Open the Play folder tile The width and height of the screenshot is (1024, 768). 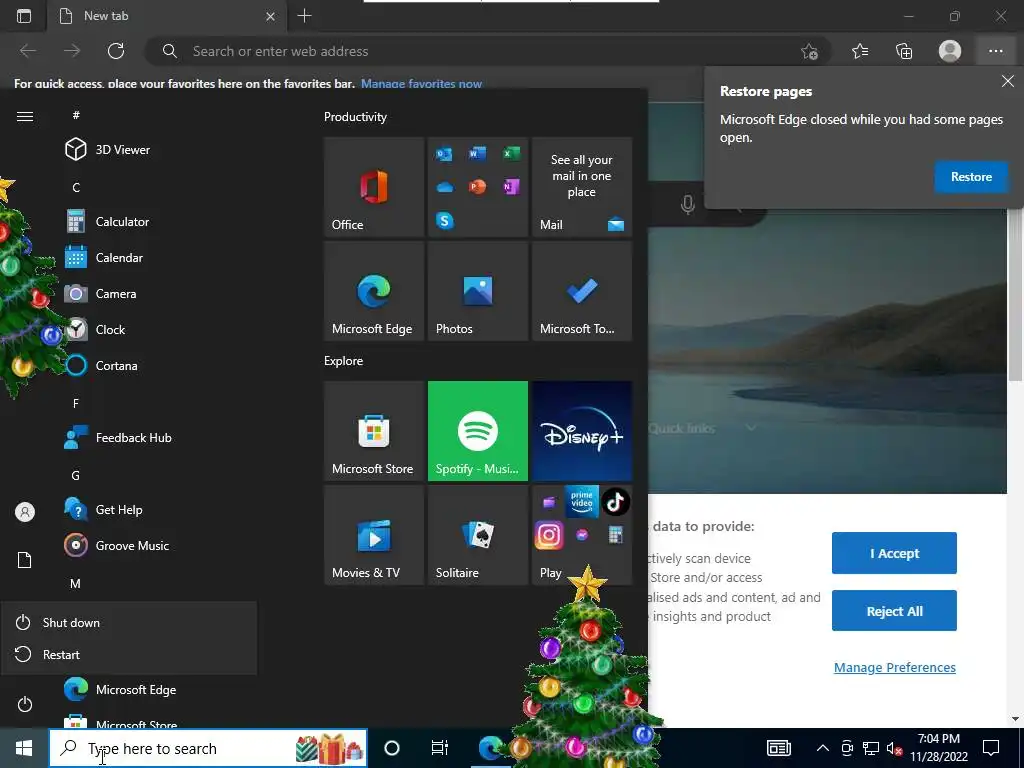581,535
